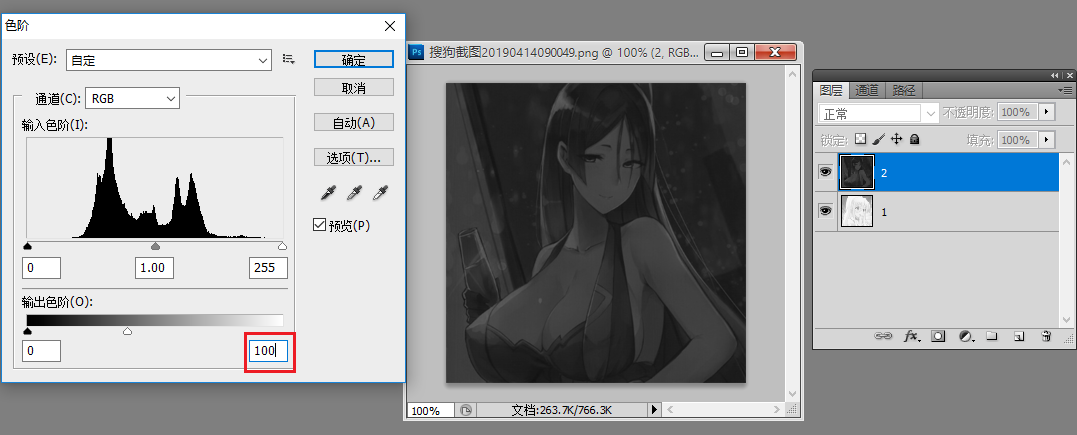This screenshot has width=1077, height=435.
Task: Switch to the 通道 tab
Action: [x=867, y=90]
